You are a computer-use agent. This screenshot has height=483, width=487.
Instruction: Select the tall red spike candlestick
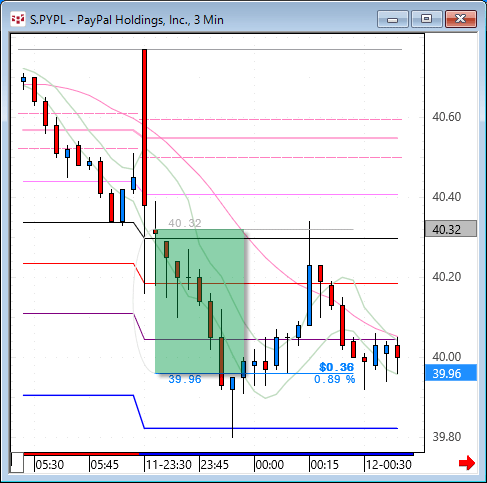(x=144, y=127)
